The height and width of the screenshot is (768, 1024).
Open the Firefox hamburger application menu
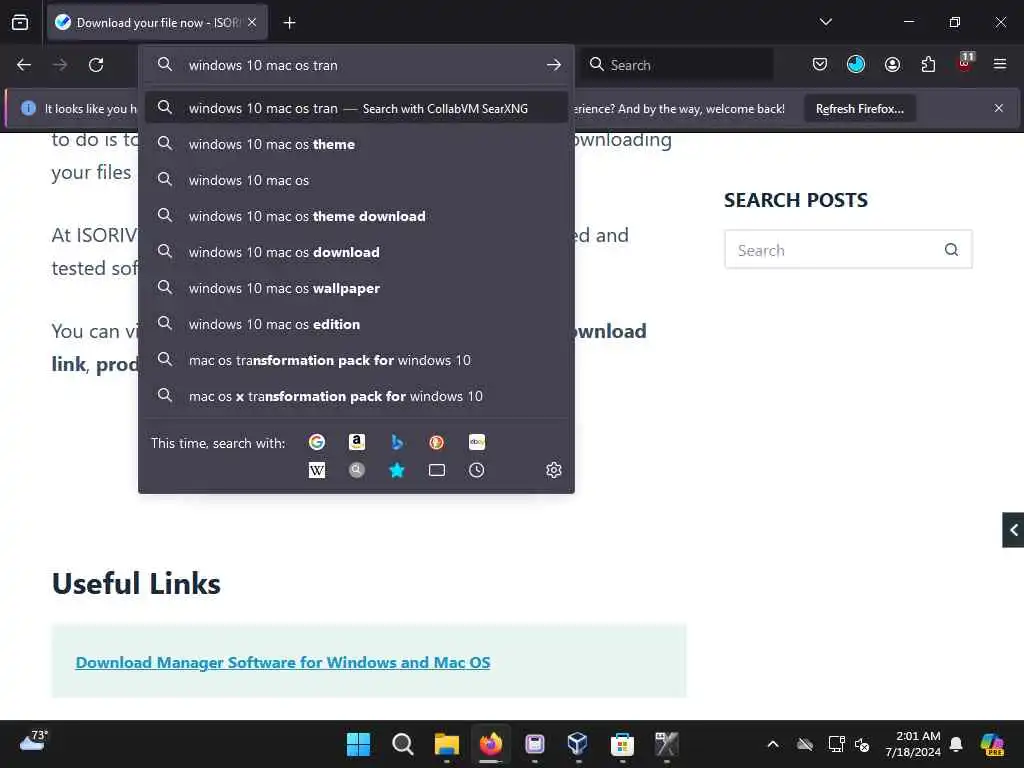(1000, 64)
